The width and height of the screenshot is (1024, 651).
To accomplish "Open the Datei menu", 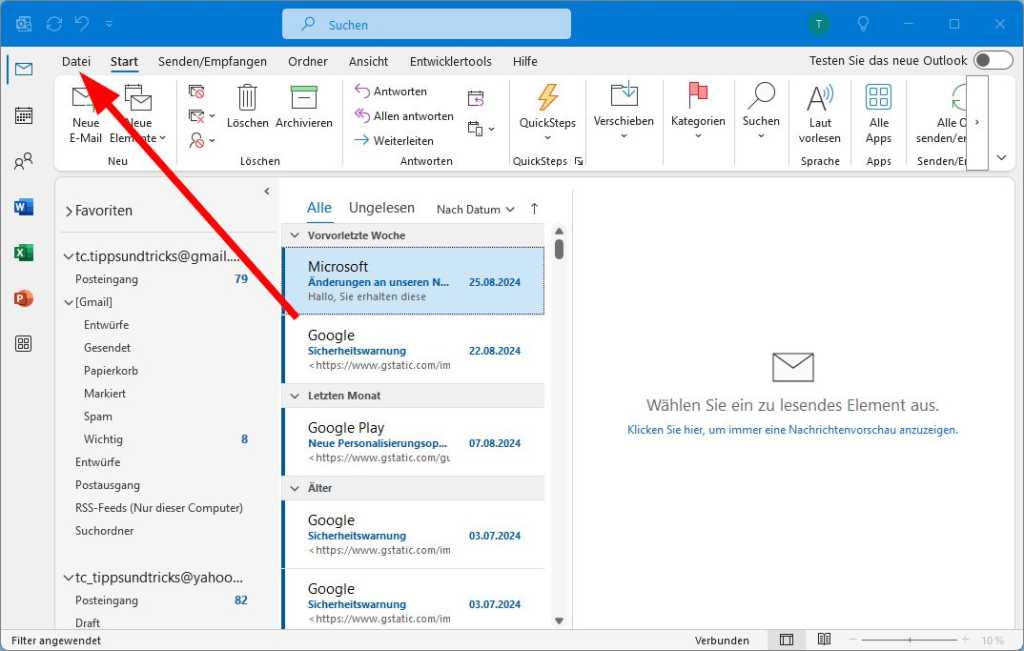I will (76, 61).
